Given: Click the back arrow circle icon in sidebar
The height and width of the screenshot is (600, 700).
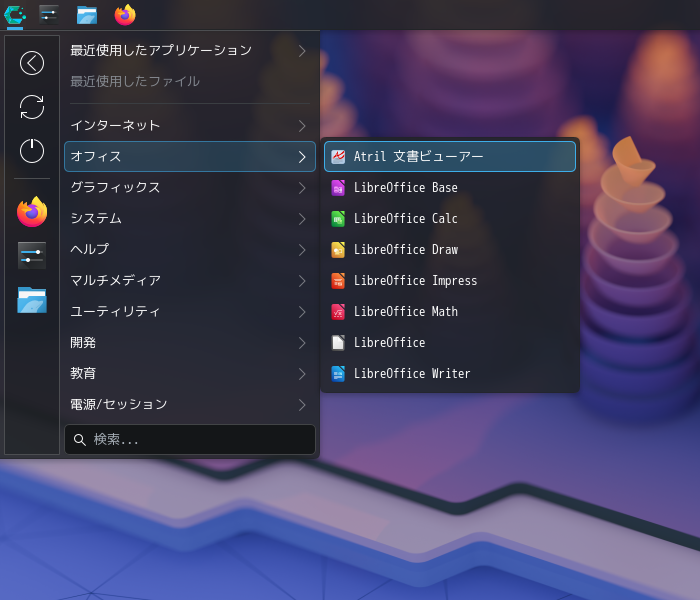Looking at the screenshot, I should pos(32,63).
